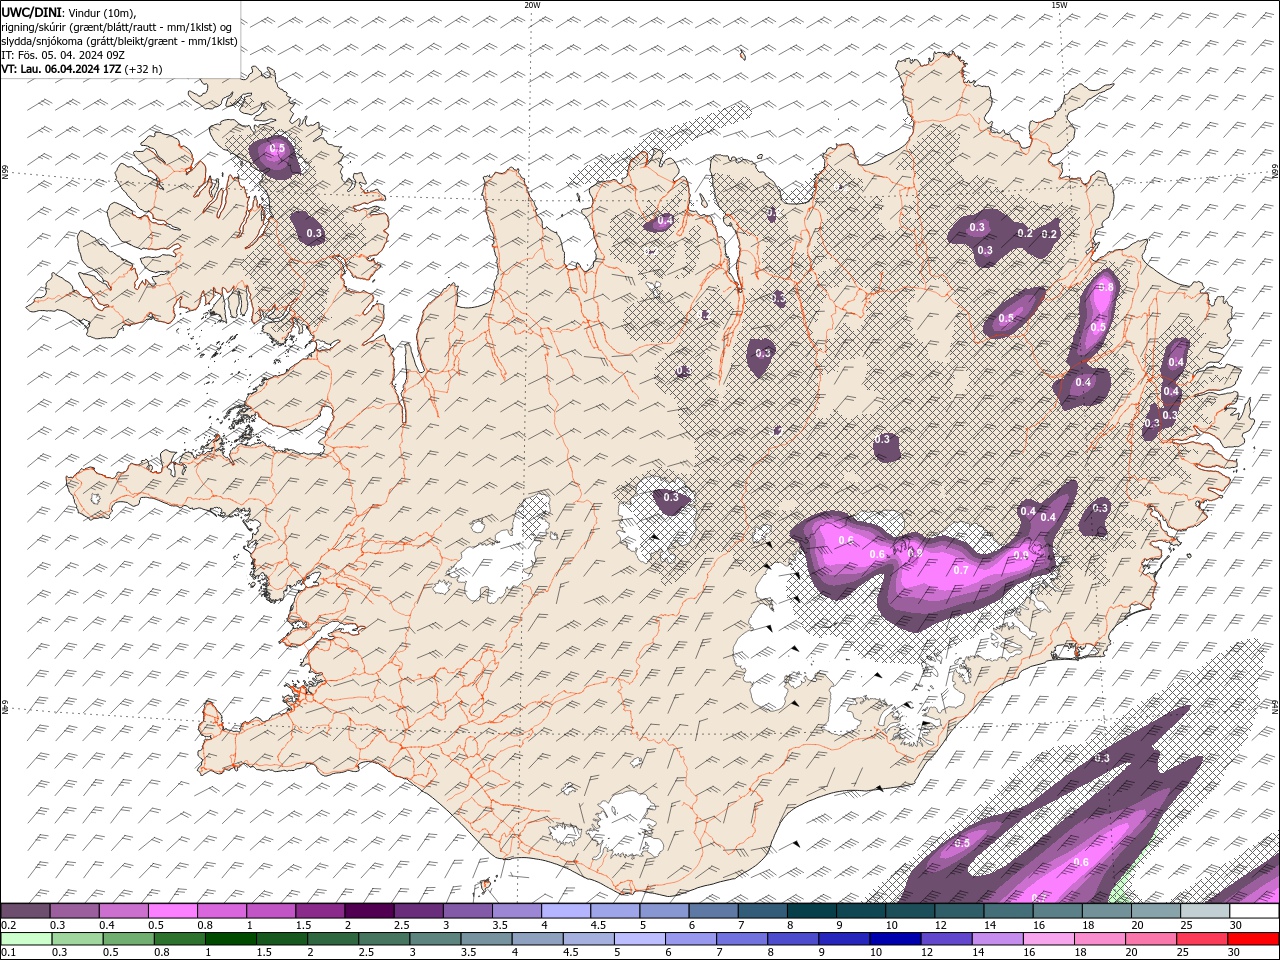
Task: Pick the red-pink 25 swatch, lower legend row
Action: click(1201, 939)
